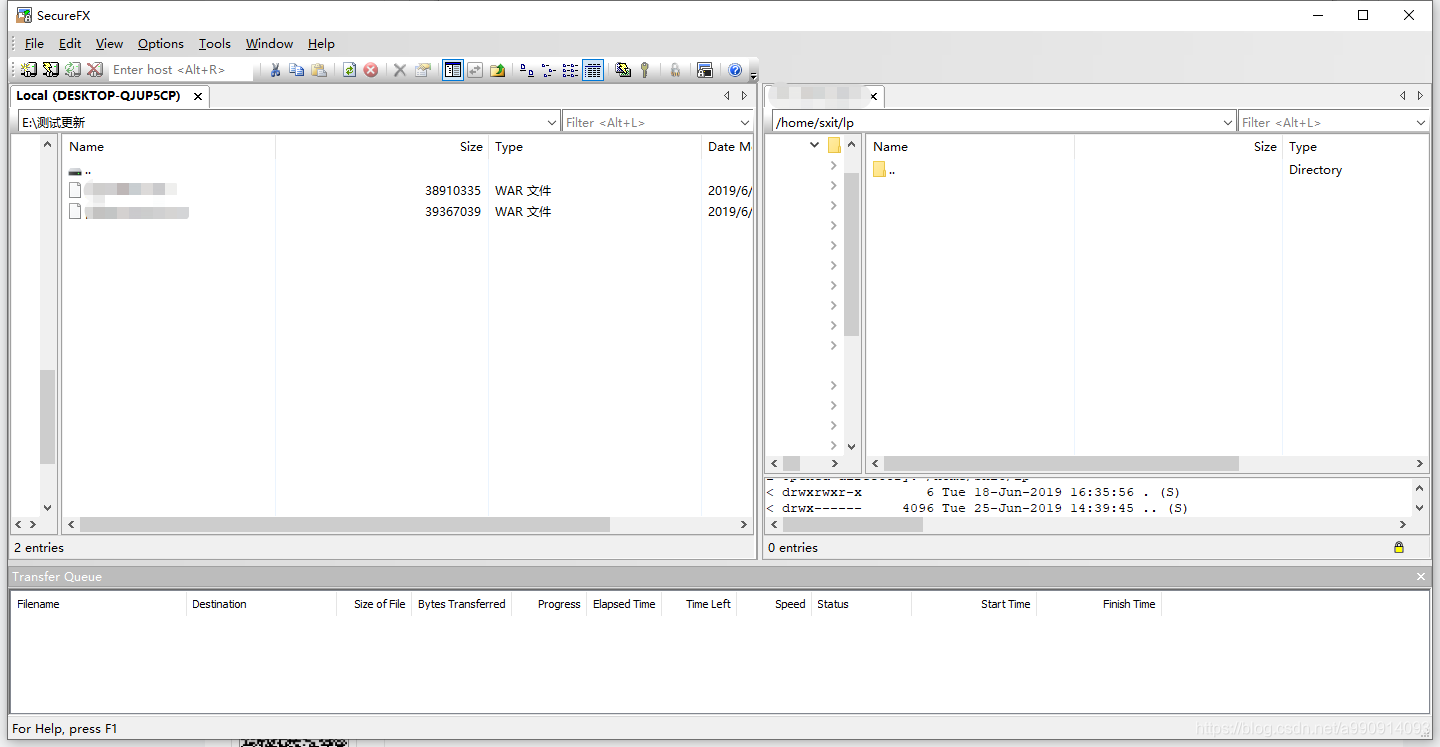
Task: Click the padlock icon in remote status bar
Action: coord(1399,547)
